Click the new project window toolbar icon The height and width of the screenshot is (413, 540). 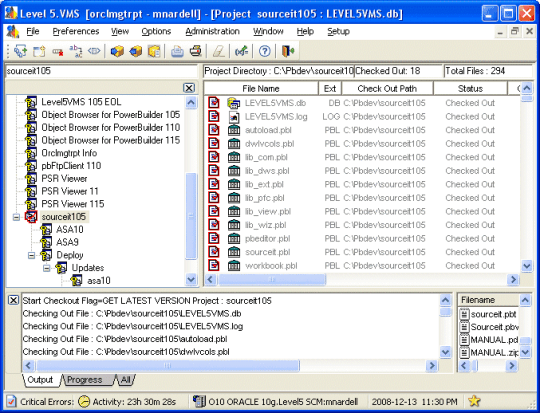click(39, 51)
